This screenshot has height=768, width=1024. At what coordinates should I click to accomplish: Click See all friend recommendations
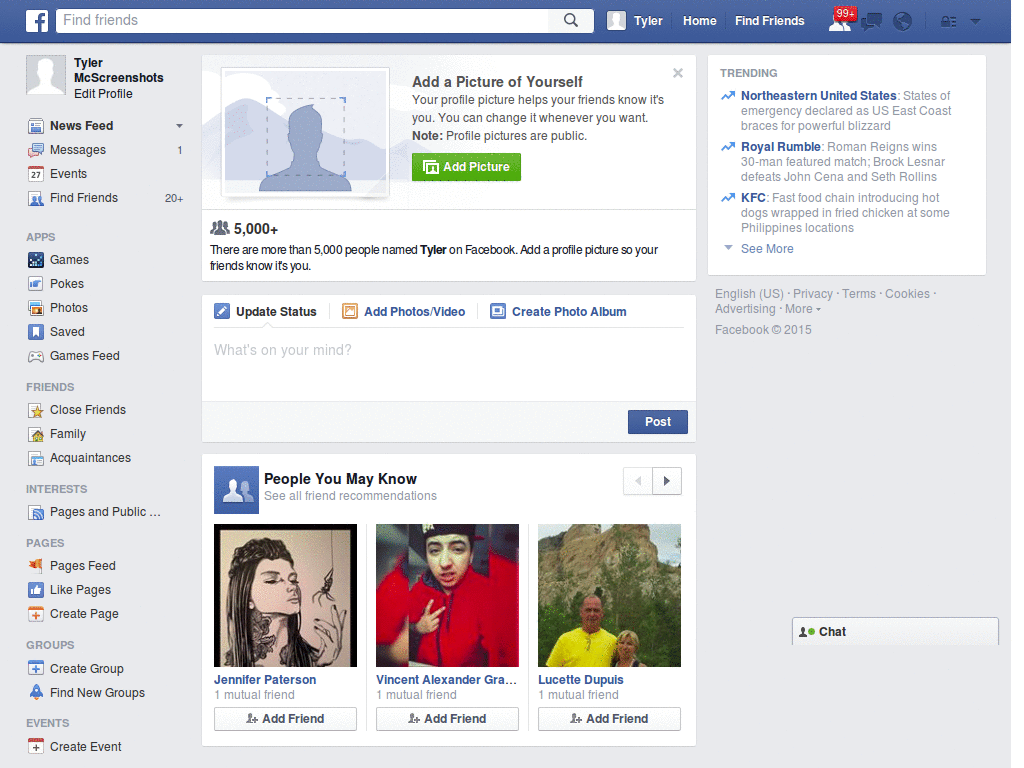[x=350, y=496]
